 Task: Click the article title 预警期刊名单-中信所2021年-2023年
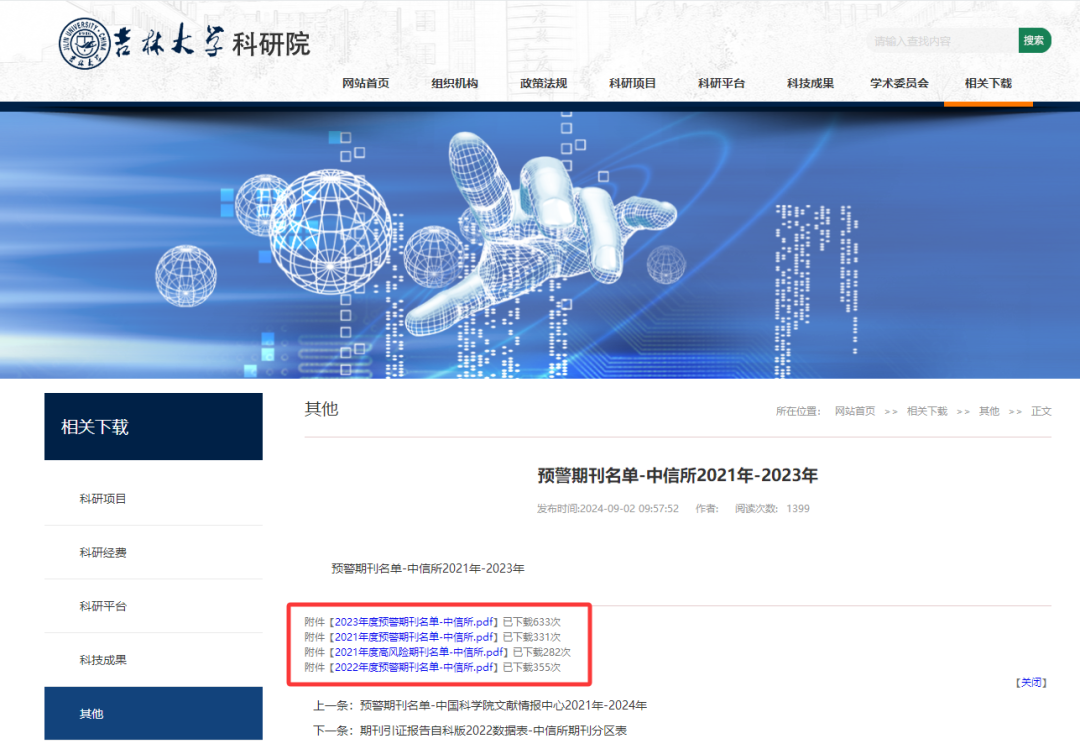click(x=678, y=475)
